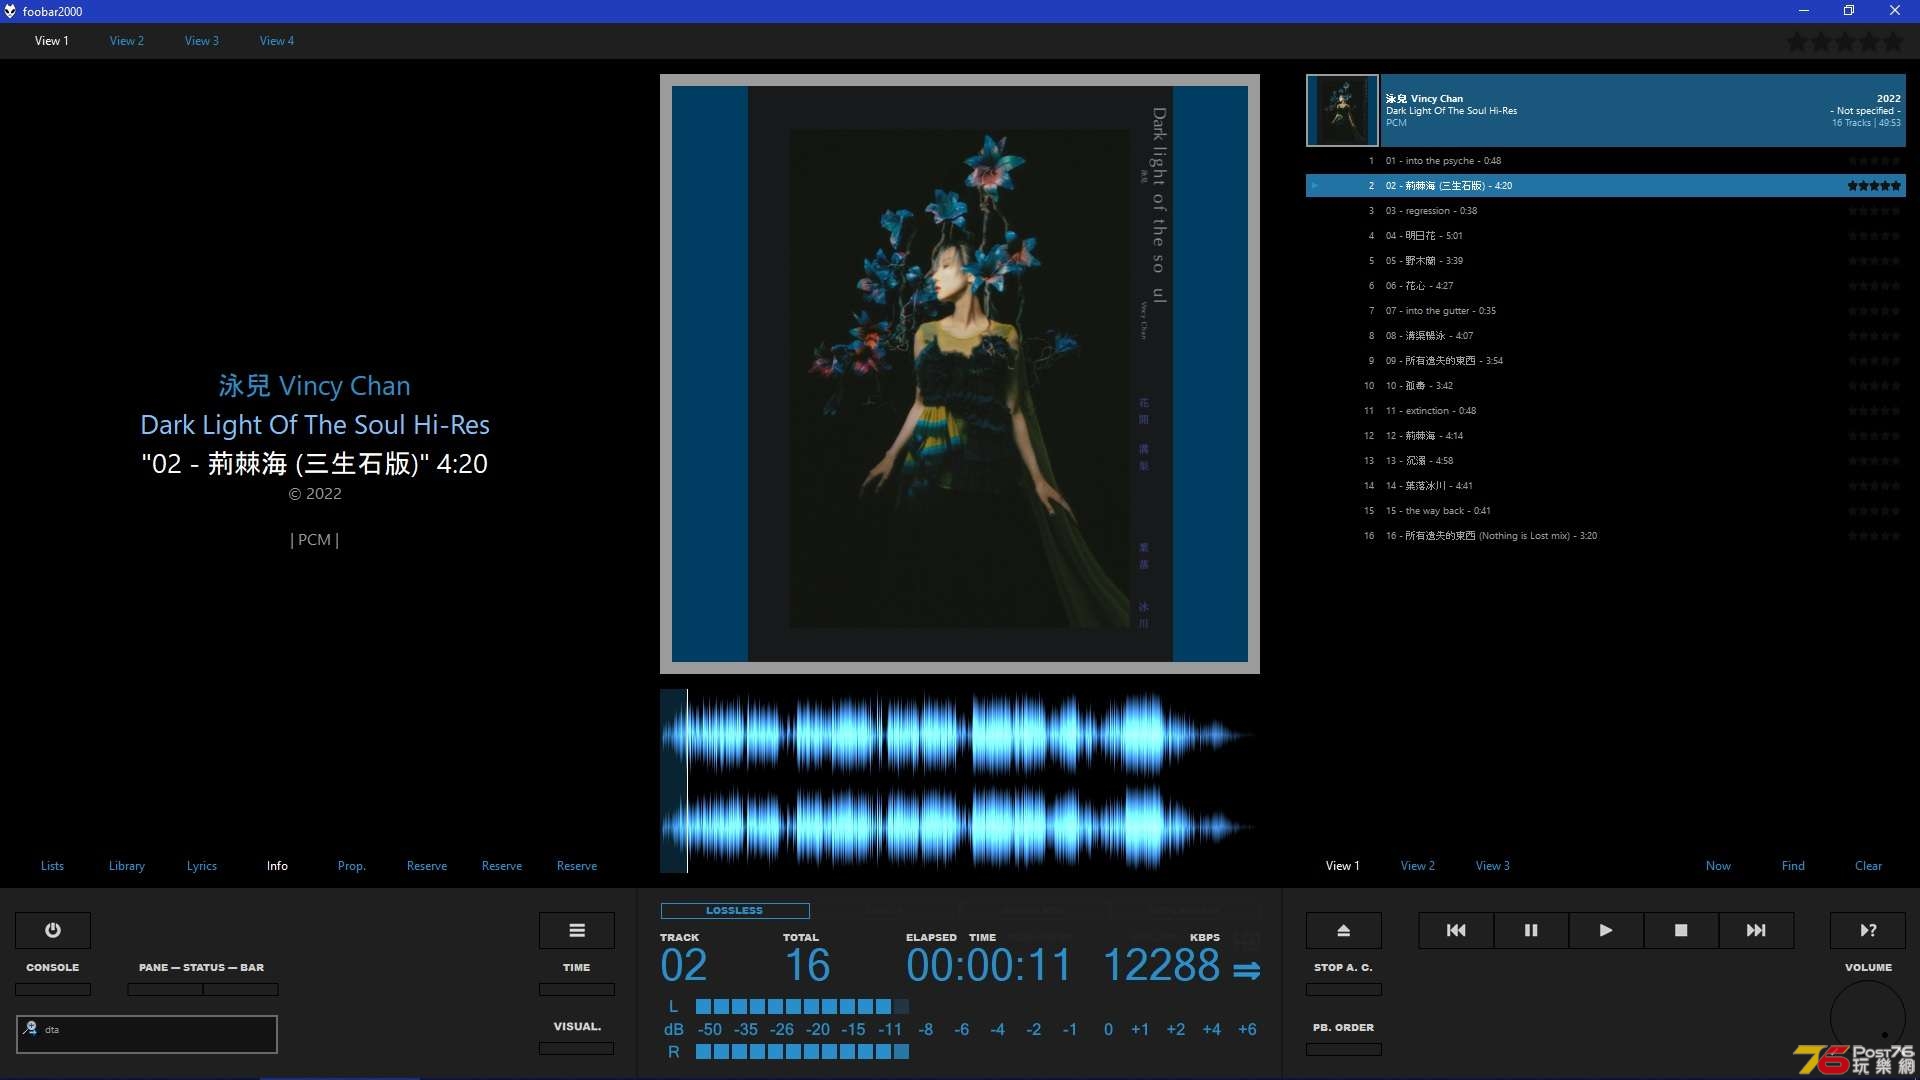Click the search magnifier icon in the filter box
Screen dimensions: 1920x1080
tap(30, 1028)
